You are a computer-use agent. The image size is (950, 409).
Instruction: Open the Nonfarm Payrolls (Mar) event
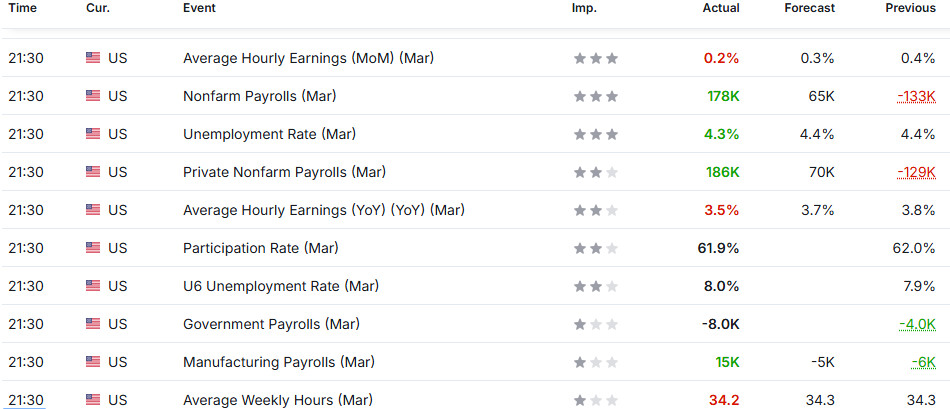pyautogui.click(x=260, y=96)
